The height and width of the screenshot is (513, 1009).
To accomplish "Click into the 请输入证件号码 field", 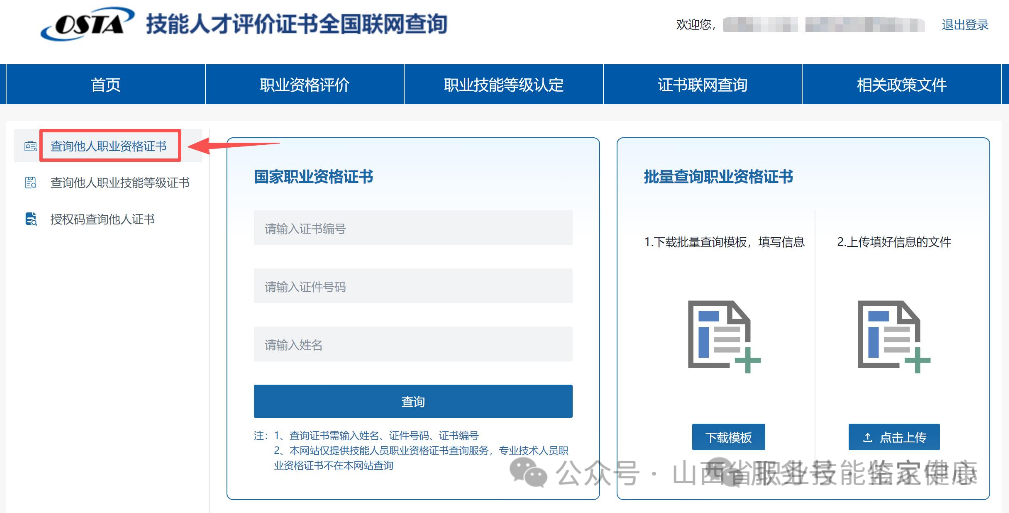I will [413, 286].
